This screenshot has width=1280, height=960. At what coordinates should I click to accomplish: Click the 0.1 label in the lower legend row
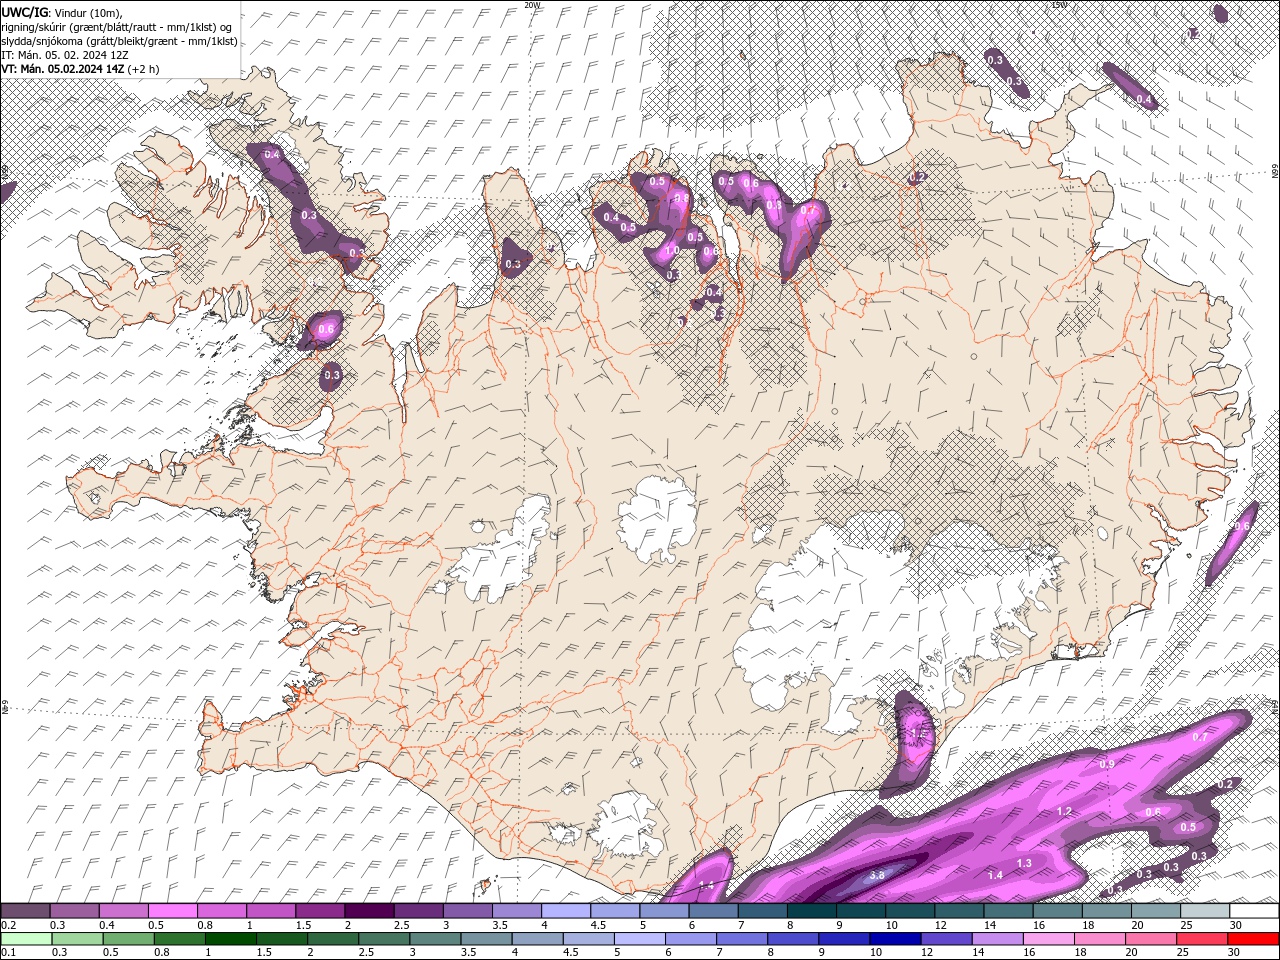click(x=9, y=953)
